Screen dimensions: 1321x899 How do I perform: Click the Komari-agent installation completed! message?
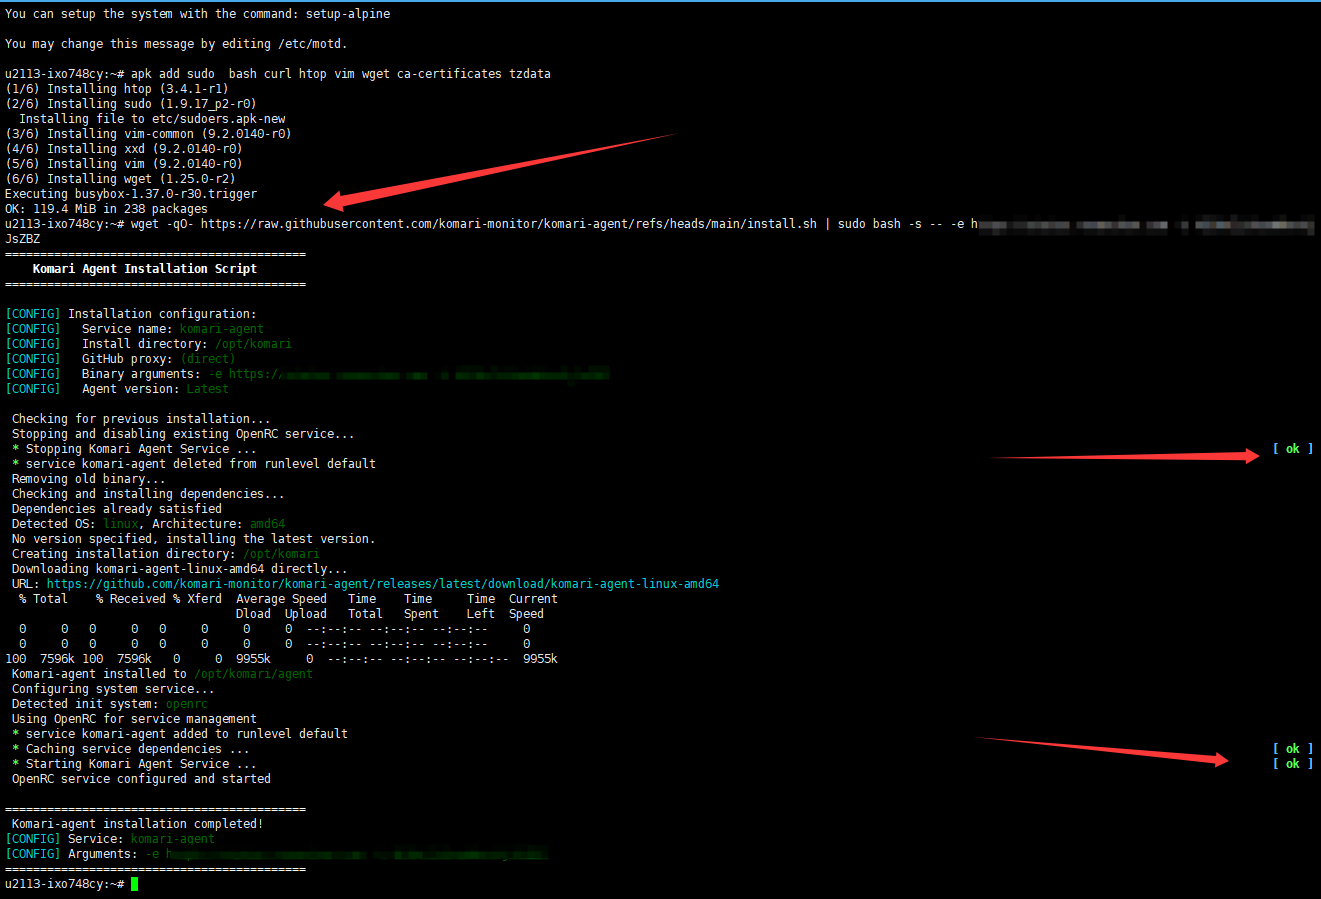coord(137,824)
